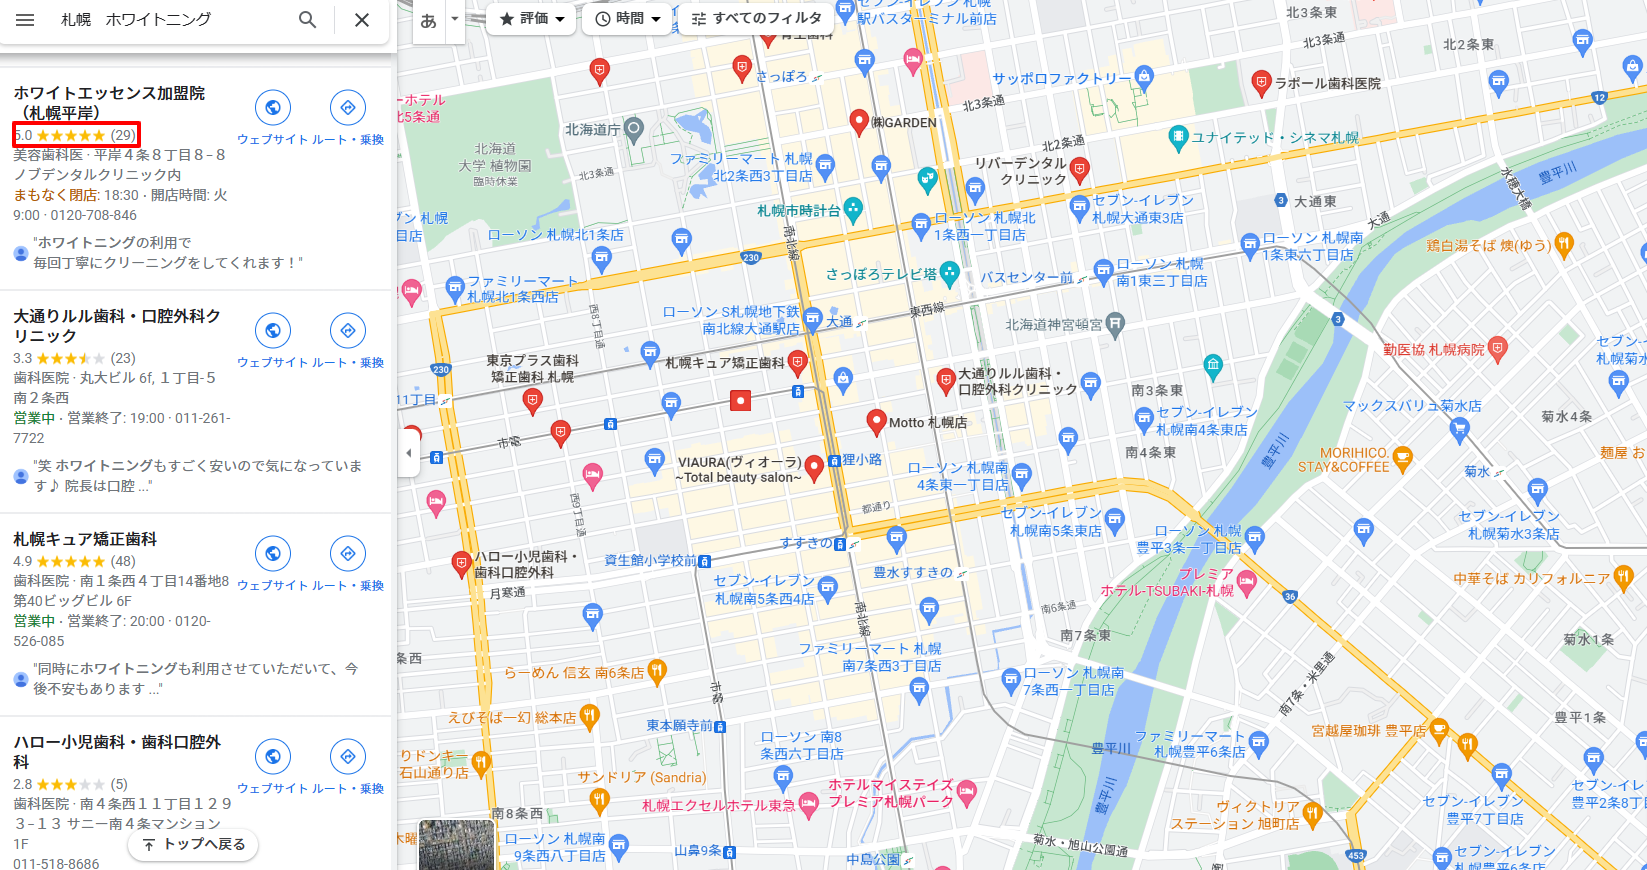Click the トップへ戻る back to top button

click(x=194, y=844)
